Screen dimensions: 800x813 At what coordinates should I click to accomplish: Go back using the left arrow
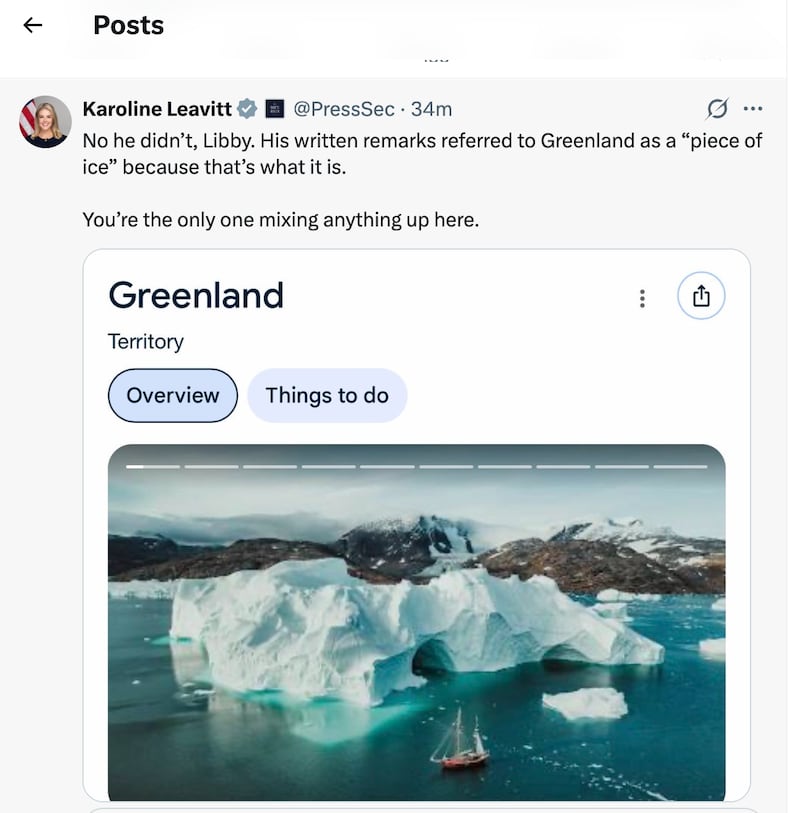[33, 26]
